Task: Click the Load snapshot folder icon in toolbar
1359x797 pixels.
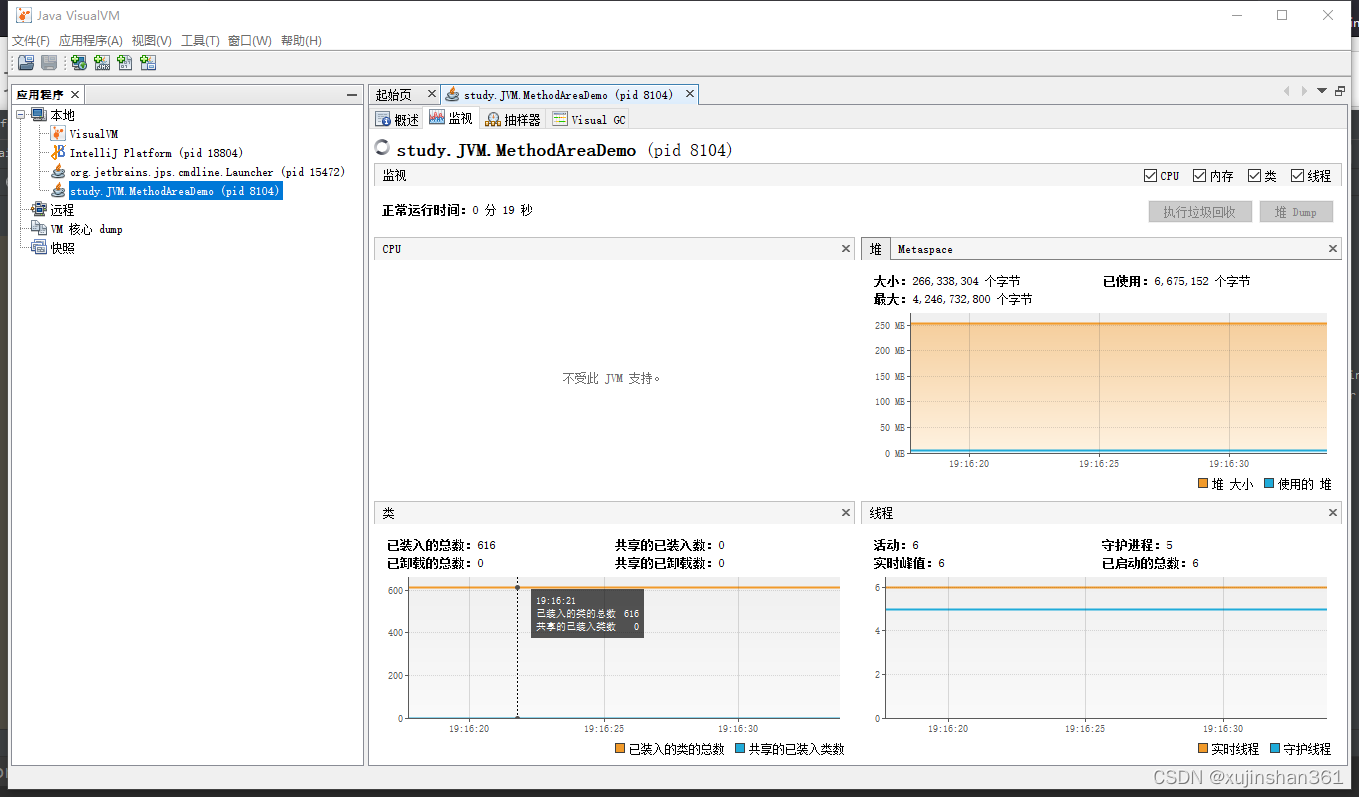Action: pyautogui.click(x=26, y=63)
